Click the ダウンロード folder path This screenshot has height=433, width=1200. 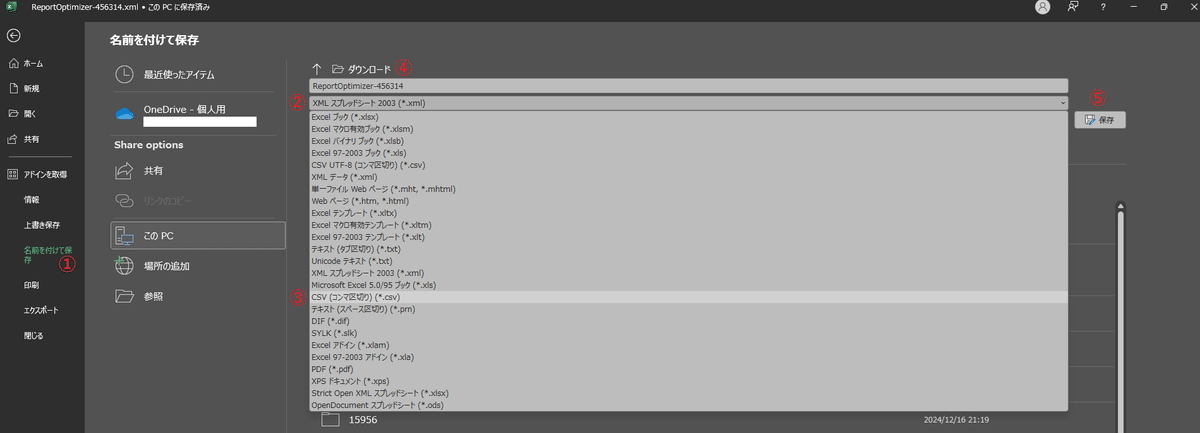369,69
